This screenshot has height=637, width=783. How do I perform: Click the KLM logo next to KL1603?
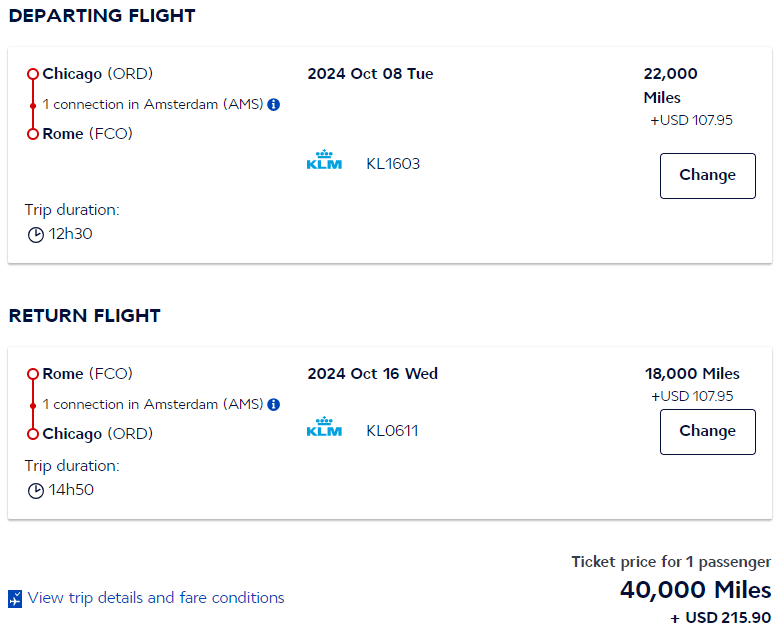[324, 161]
